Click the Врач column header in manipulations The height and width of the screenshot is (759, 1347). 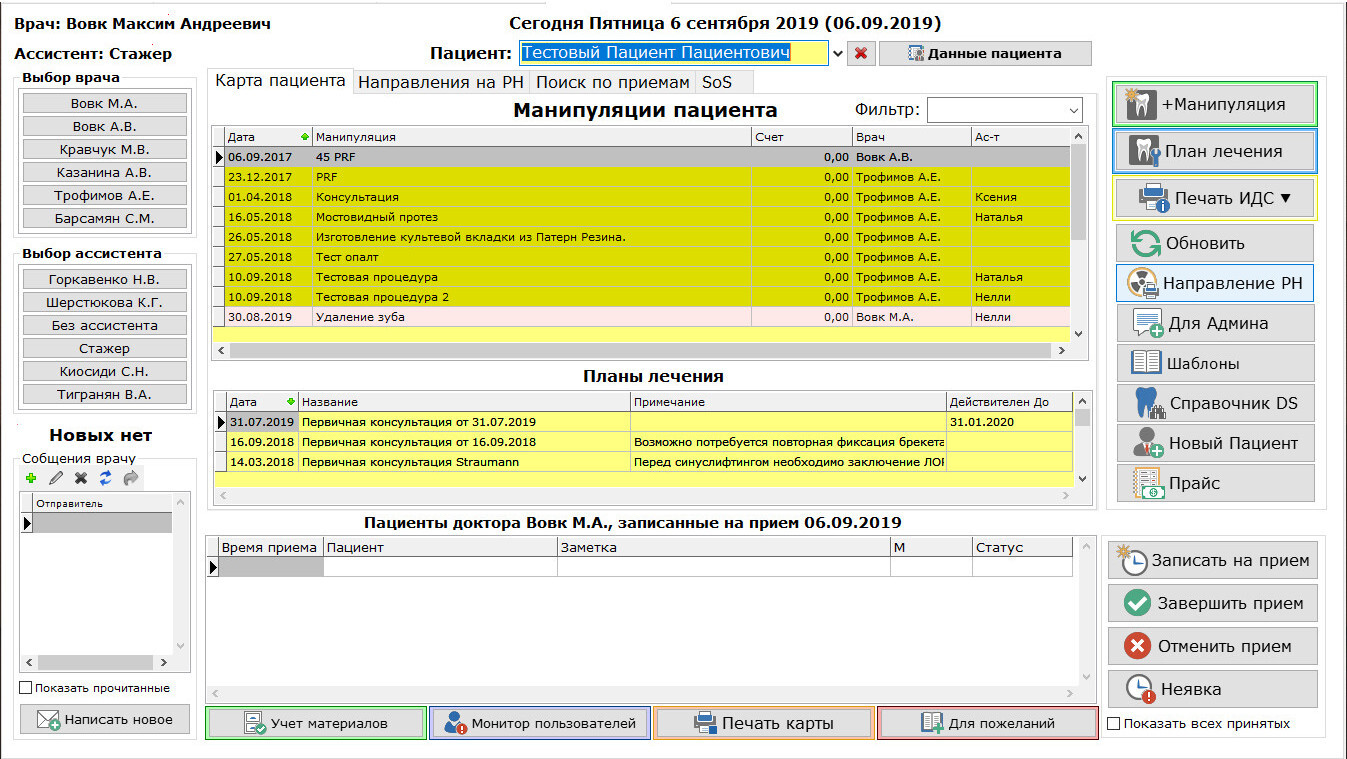[x=911, y=136]
